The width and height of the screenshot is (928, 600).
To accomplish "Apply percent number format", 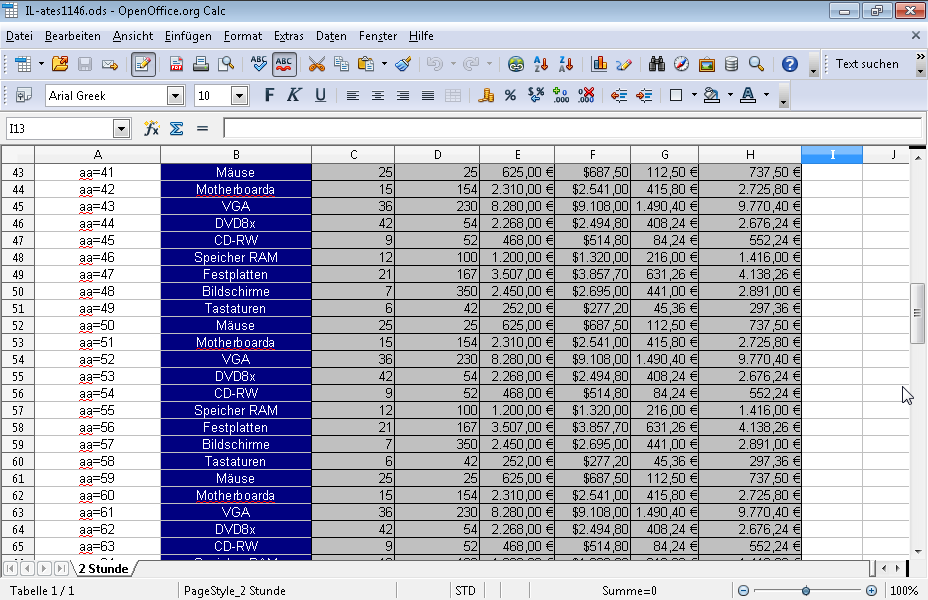I will 510,95.
